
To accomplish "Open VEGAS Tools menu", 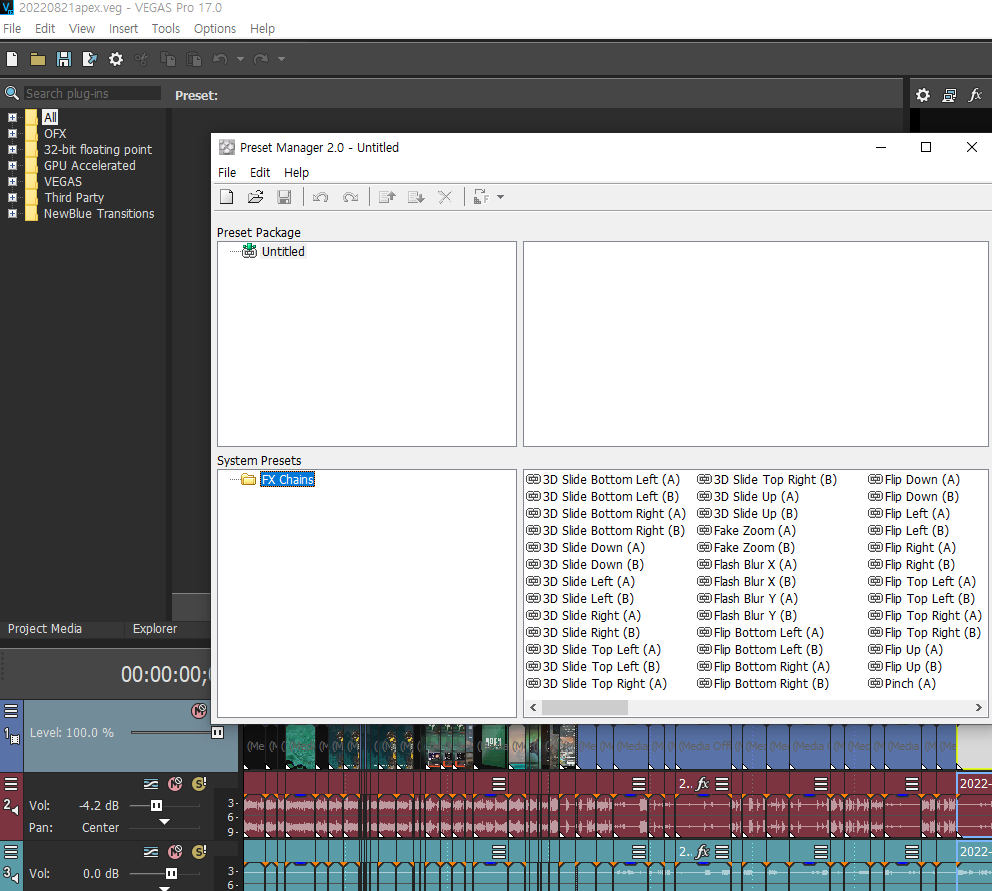I will click(166, 28).
